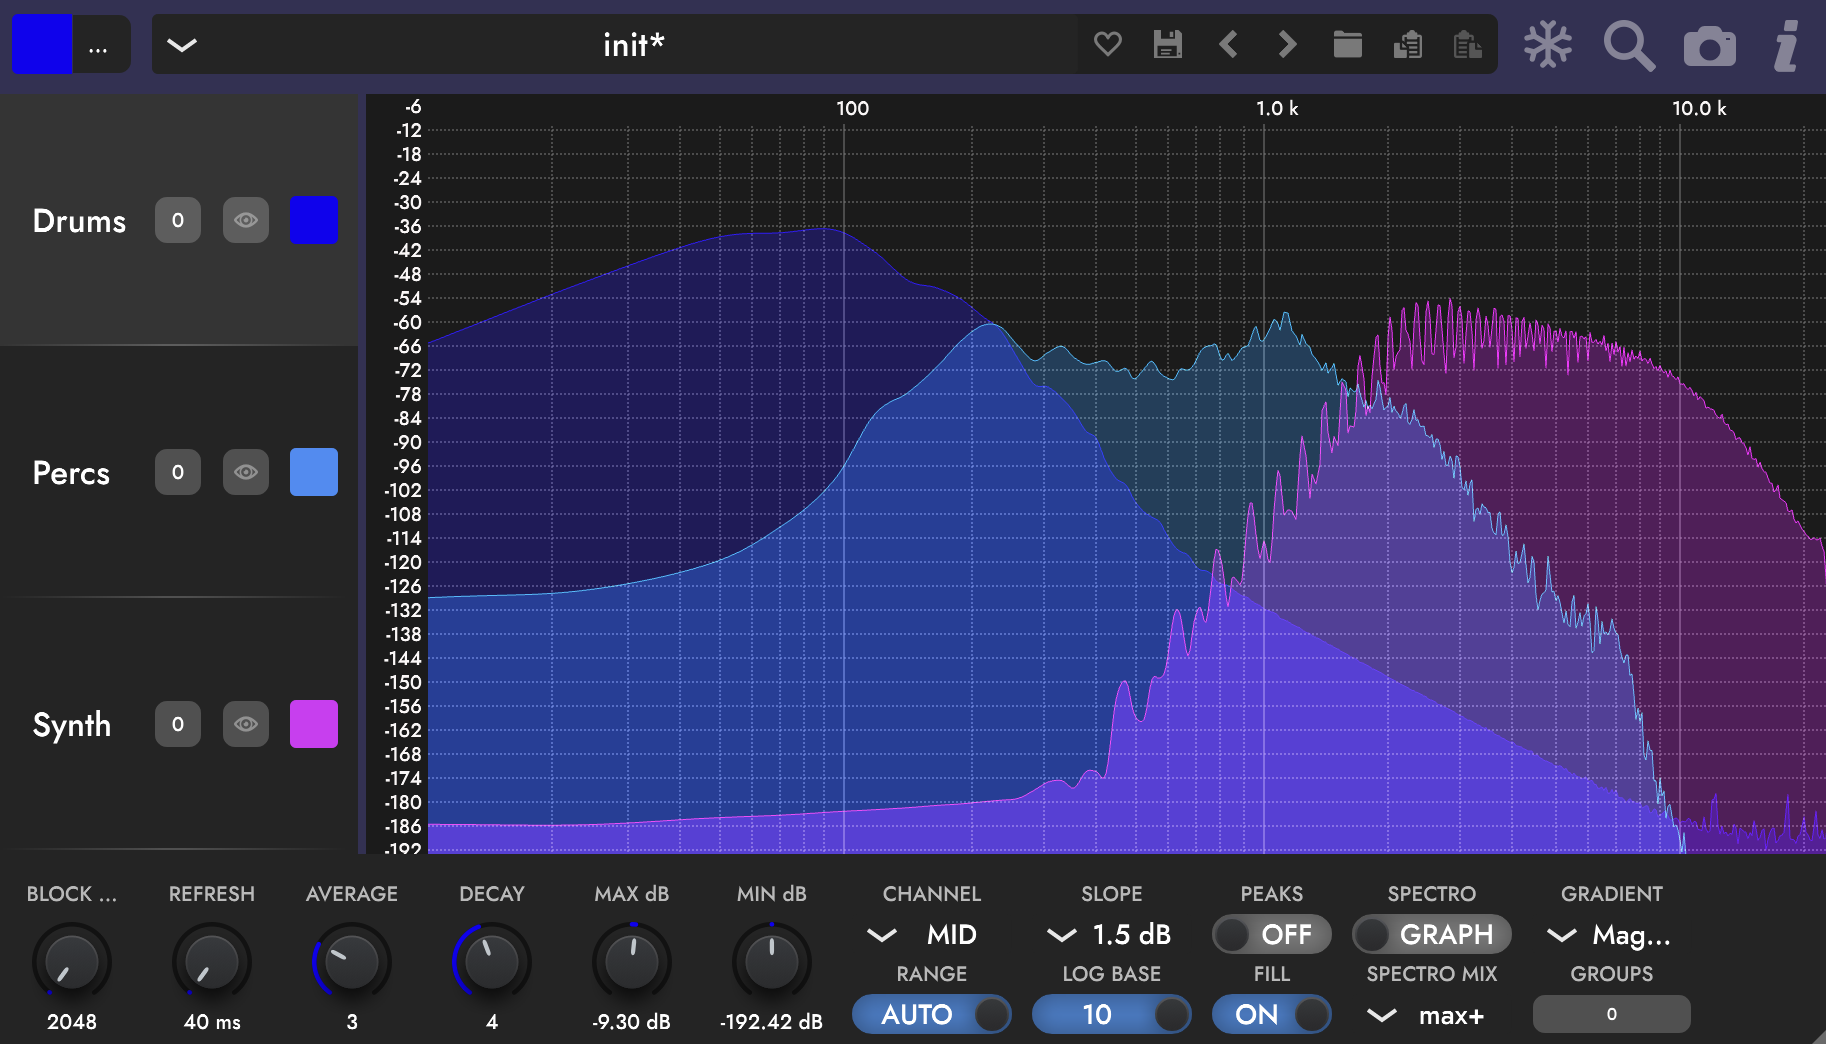Disable the FILL toggle
The height and width of the screenshot is (1044, 1826).
[x=1271, y=1015]
